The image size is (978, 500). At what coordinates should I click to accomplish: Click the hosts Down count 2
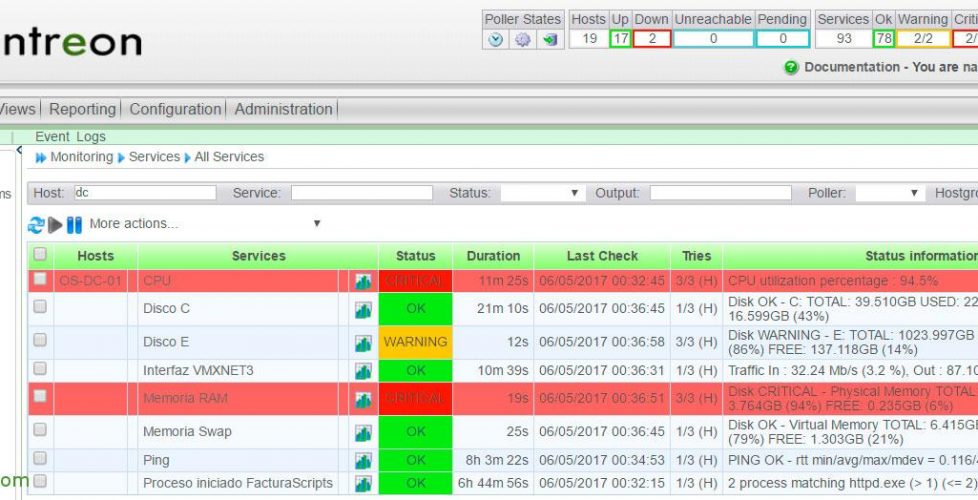[x=652, y=39]
